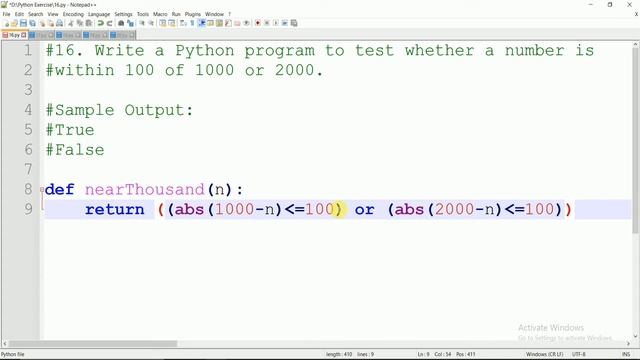The image size is (640, 360).
Task: Click '#Sample Output:' comment on line 4
Action: coord(119,110)
